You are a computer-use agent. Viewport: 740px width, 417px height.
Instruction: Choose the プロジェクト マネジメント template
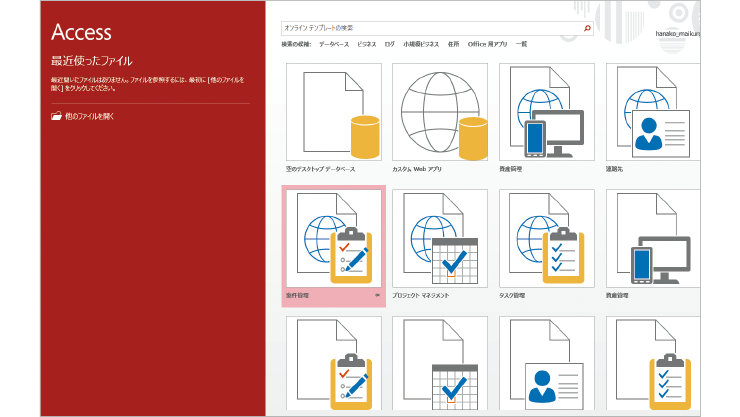pos(440,238)
